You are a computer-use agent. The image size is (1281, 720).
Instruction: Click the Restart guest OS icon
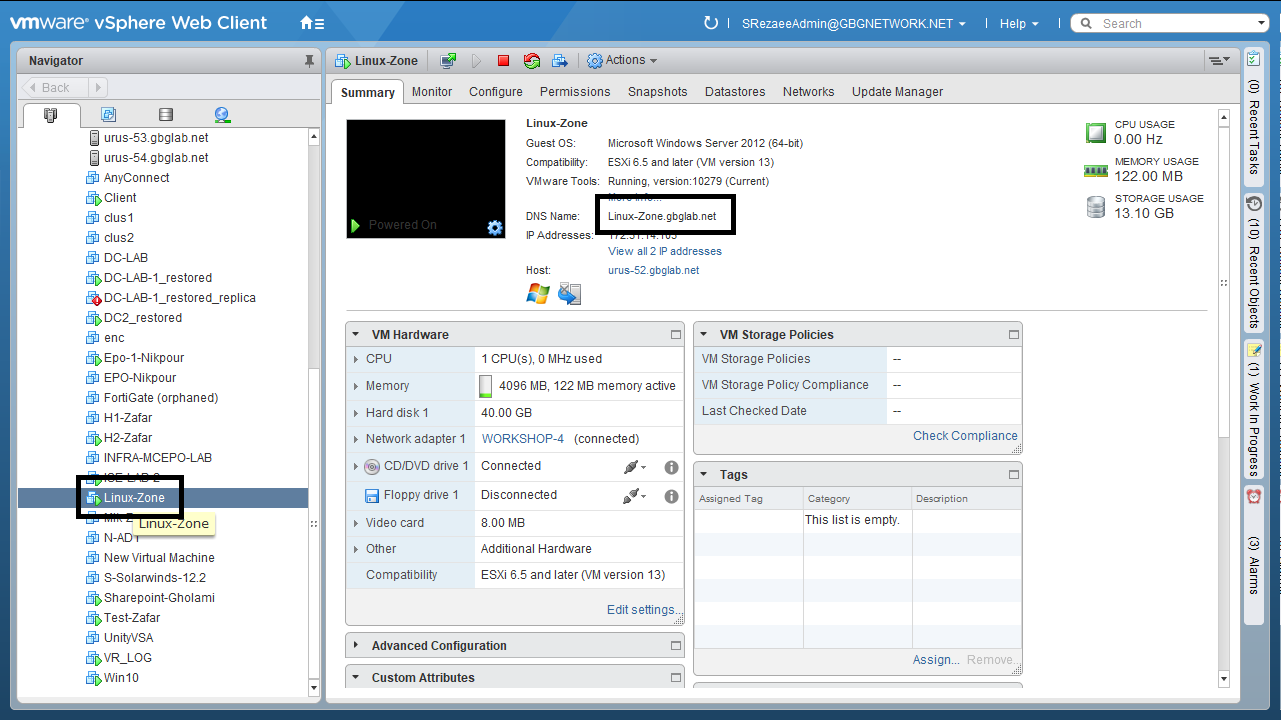coord(531,61)
